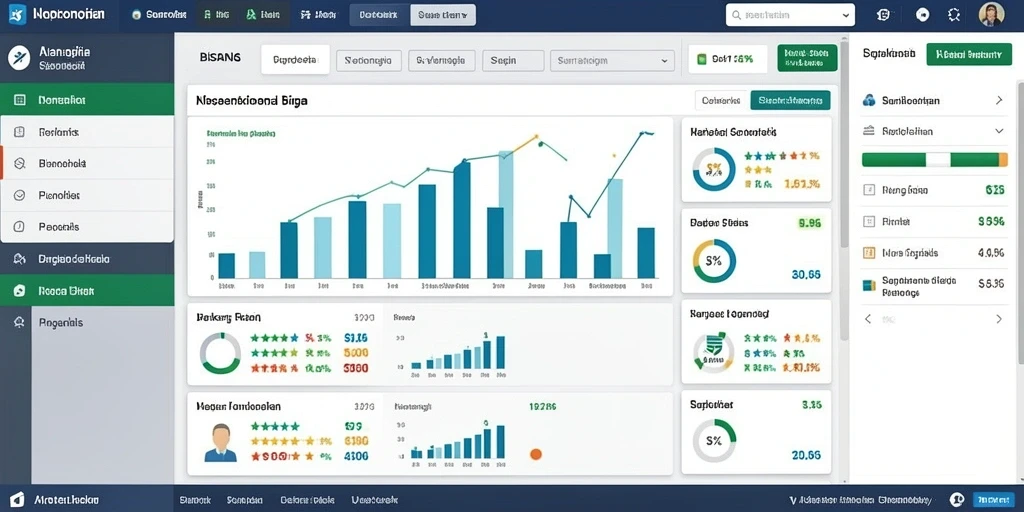Click the search field in the top bar
Image resolution: width=1024 pixels, height=512 pixels.
[790, 14]
